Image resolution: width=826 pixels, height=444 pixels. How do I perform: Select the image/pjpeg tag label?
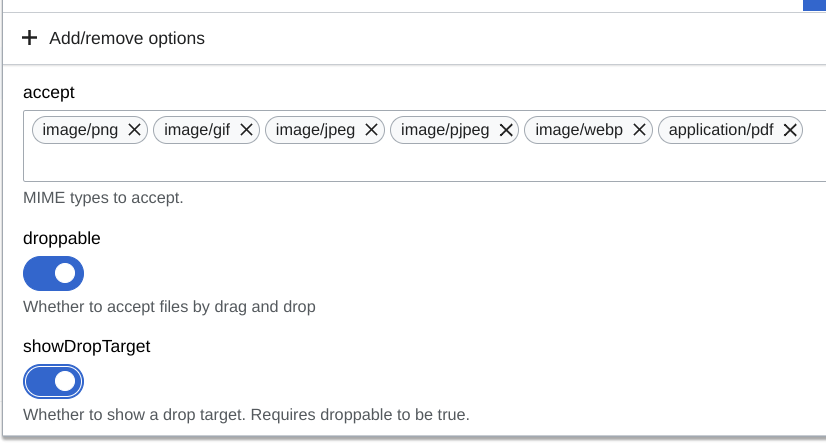(445, 130)
